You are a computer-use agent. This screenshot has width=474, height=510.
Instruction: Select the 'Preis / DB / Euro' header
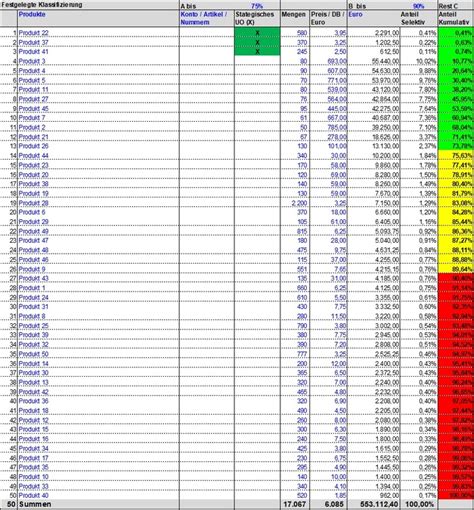pyautogui.click(x=328, y=18)
